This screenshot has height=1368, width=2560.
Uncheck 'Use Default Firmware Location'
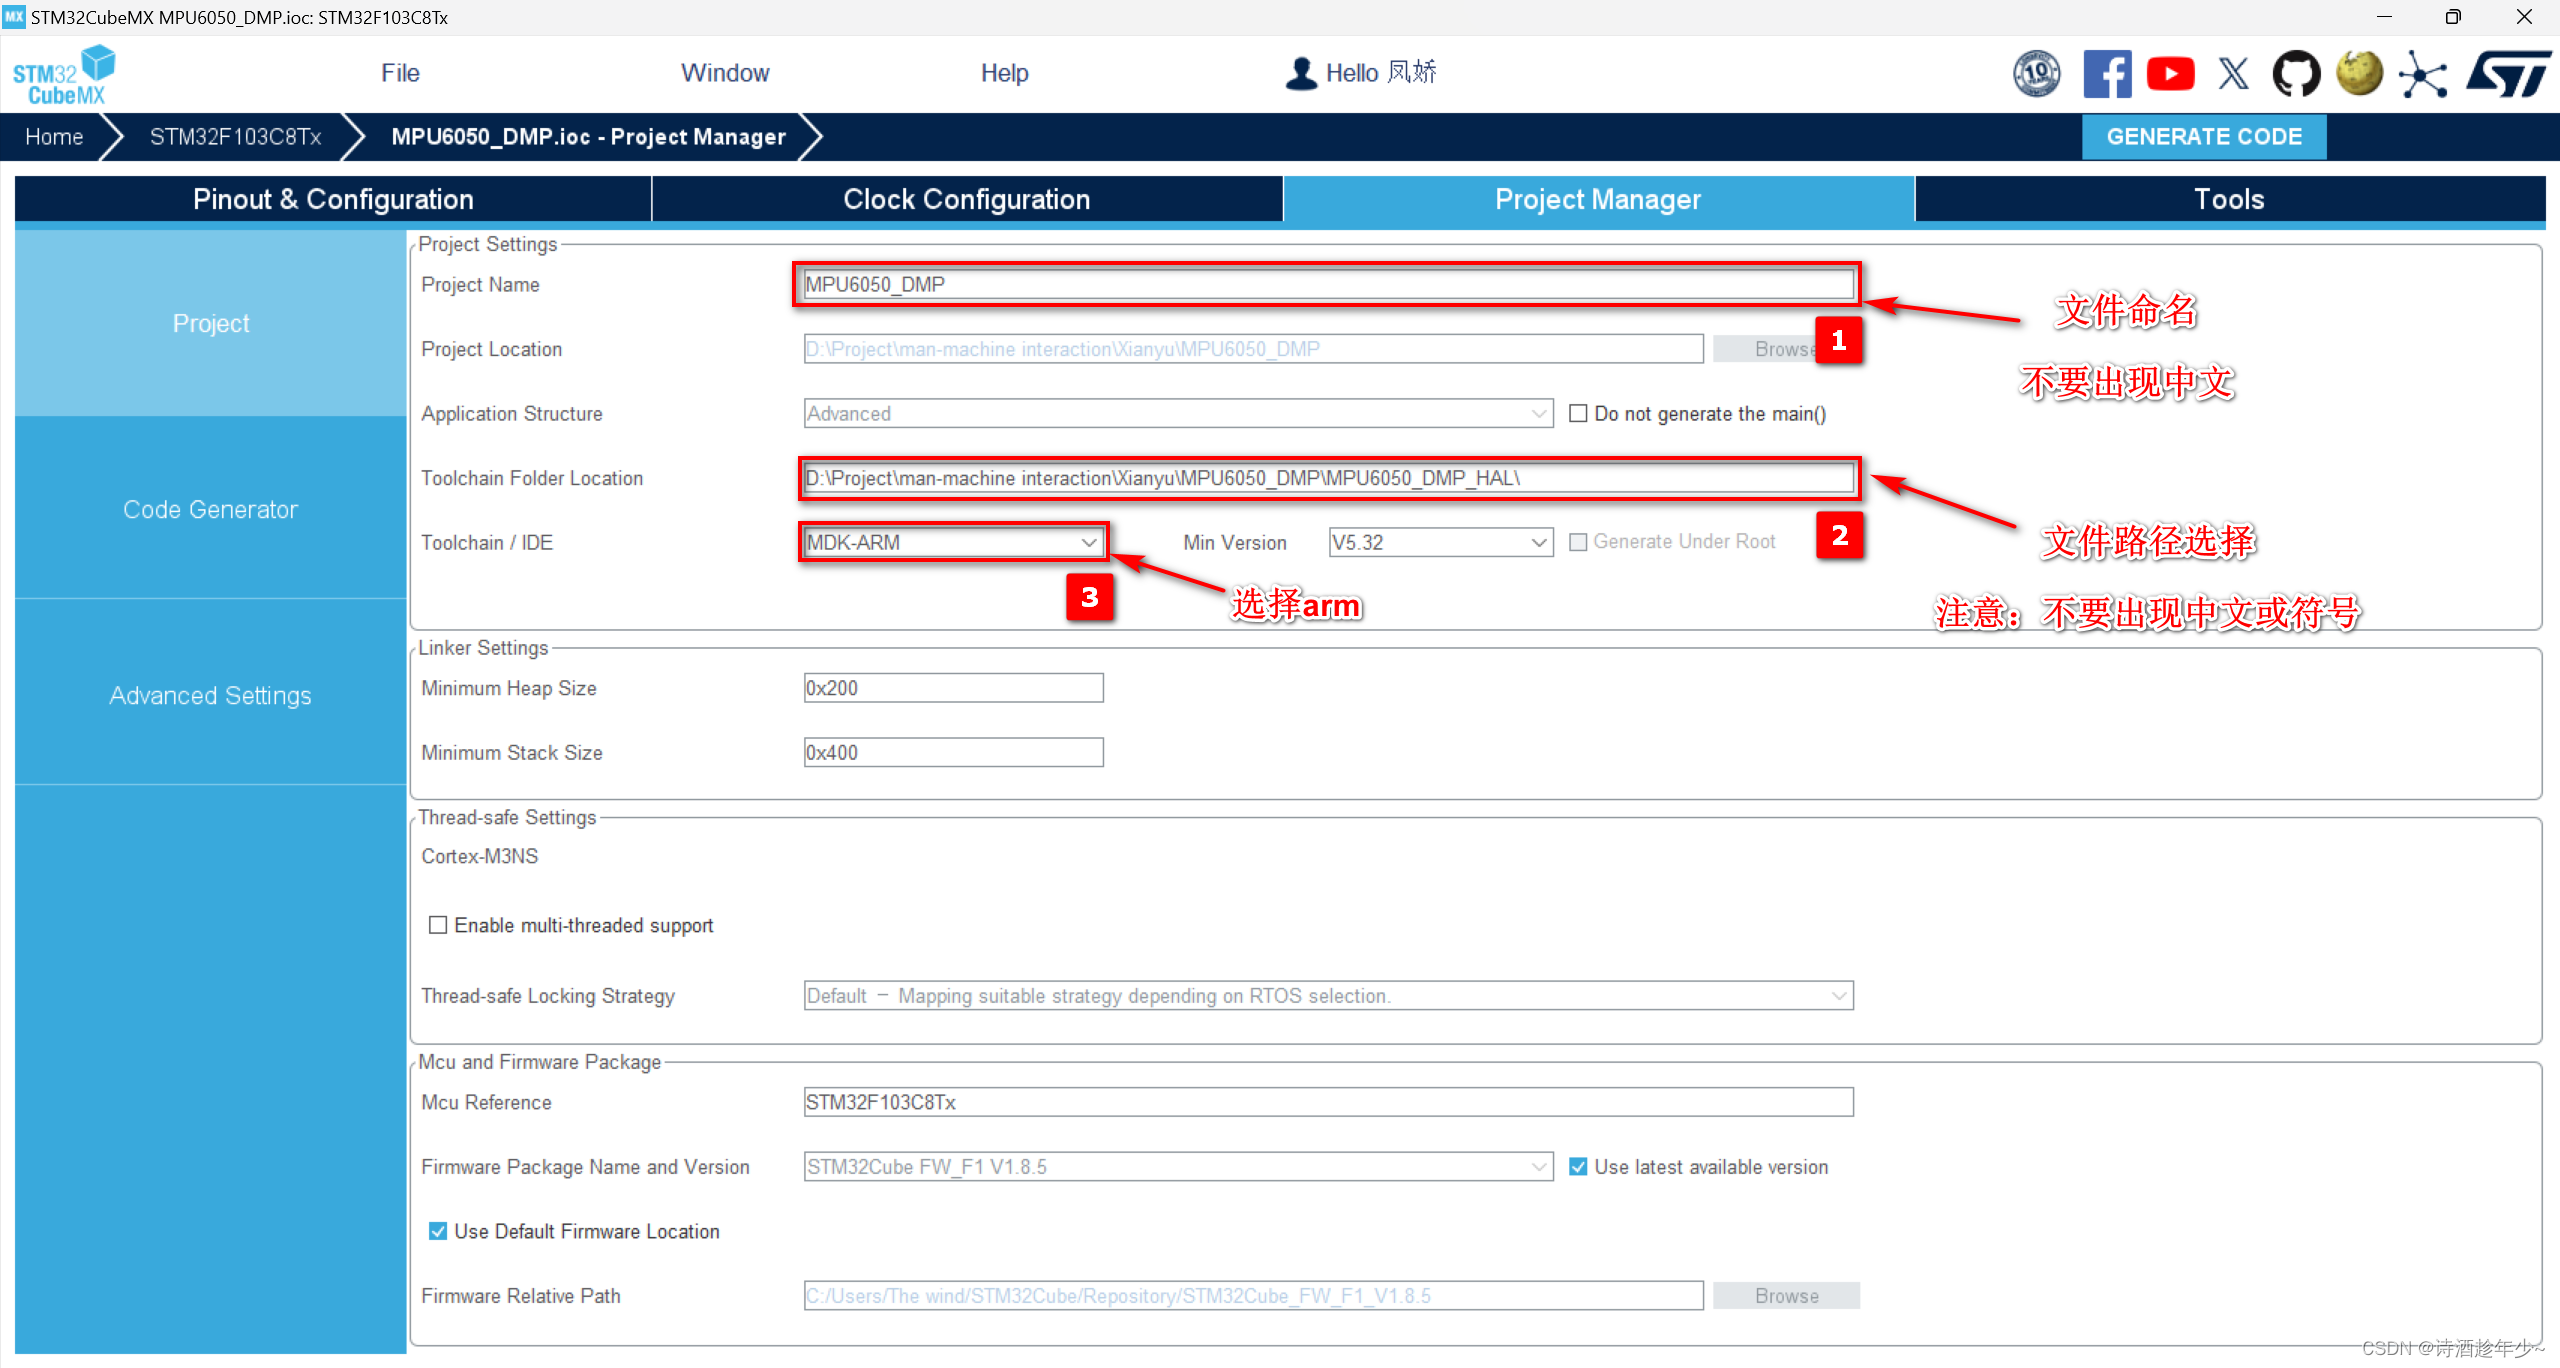tap(438, 1231)
